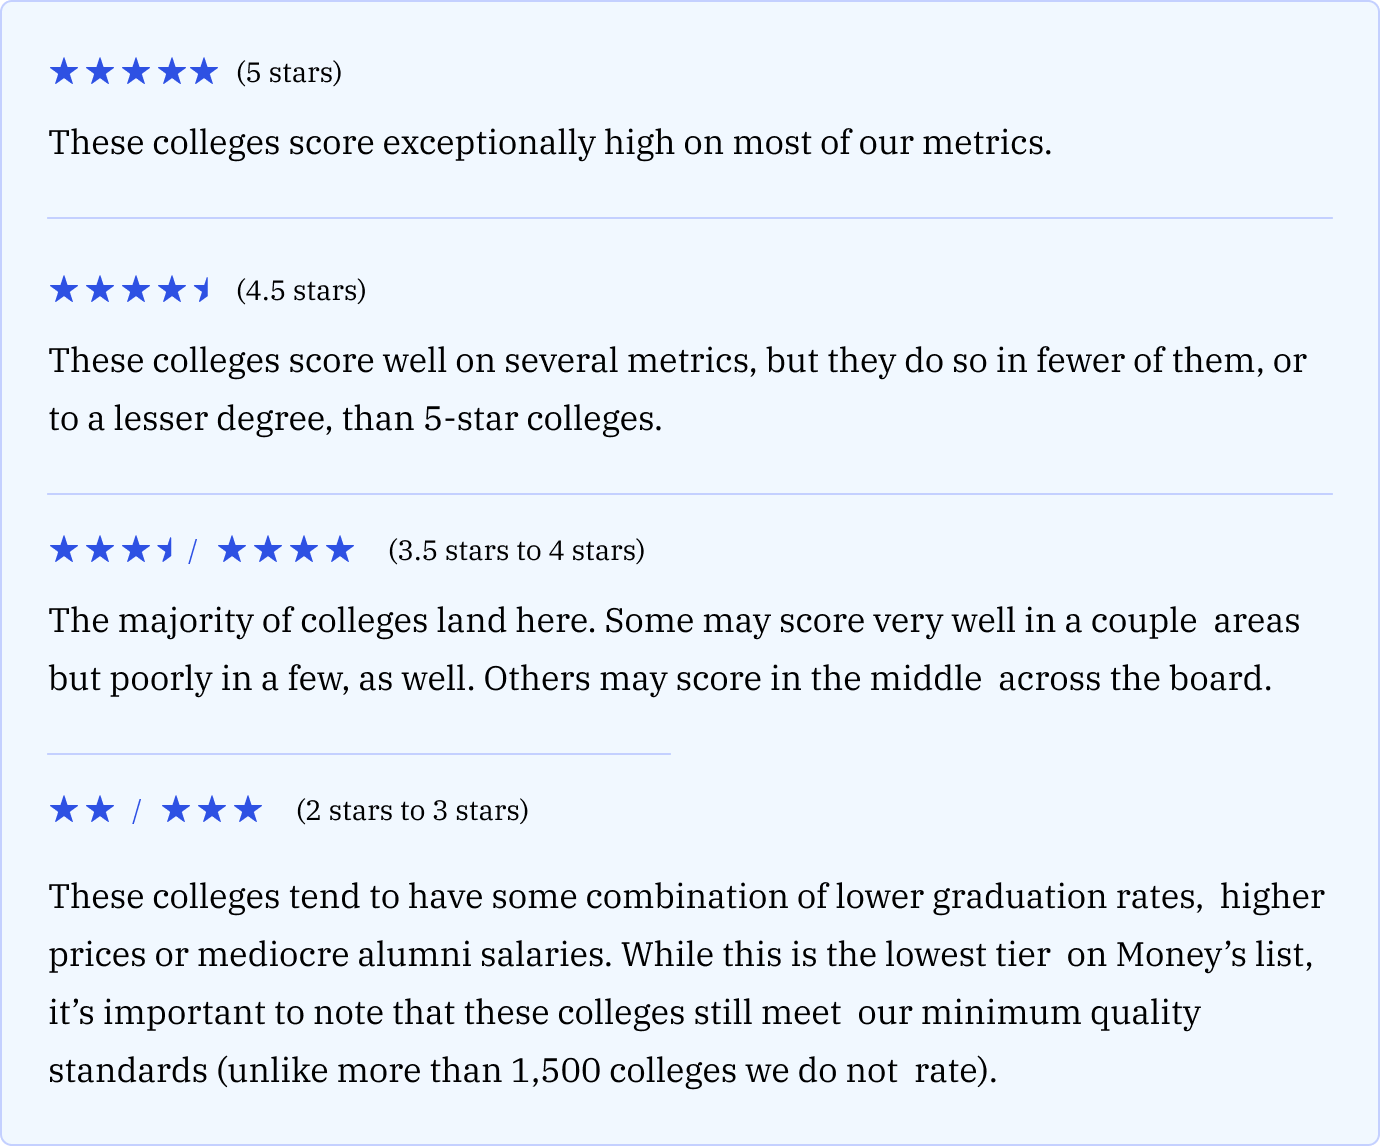1380x1146 pixels.
Task: Click the slash between 2 and 3 star groups
Action: [x=136, y=811]
